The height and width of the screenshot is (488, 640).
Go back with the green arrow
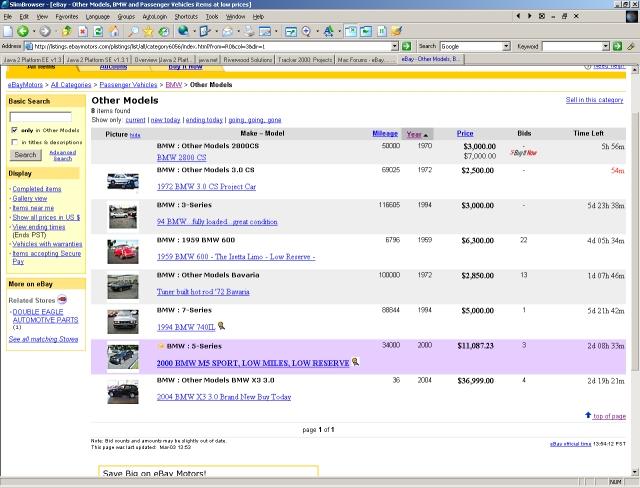(23, 31)
